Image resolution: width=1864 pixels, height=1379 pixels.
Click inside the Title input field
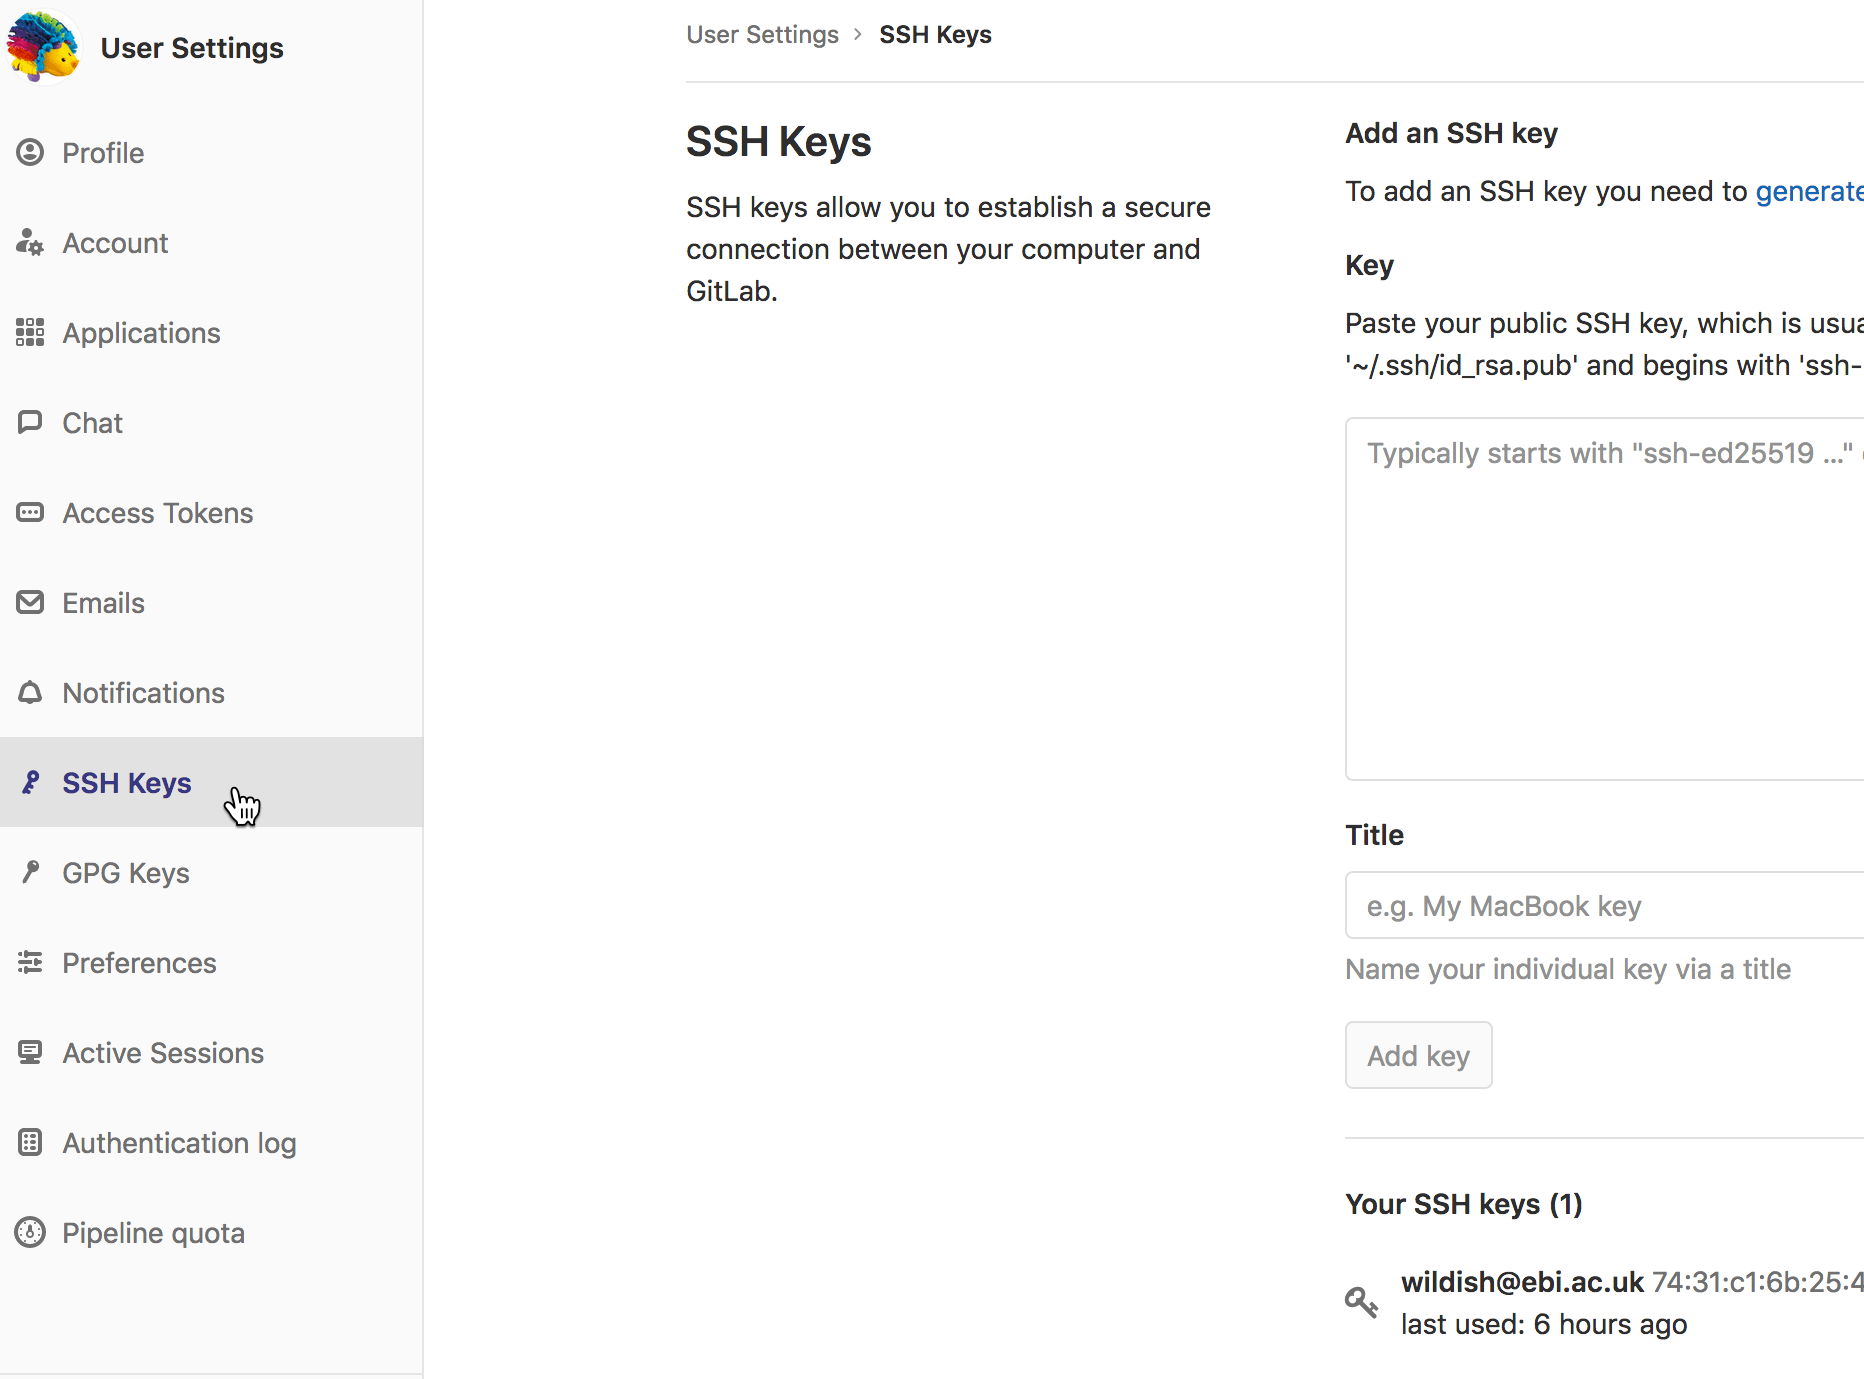coord(1600,905)
